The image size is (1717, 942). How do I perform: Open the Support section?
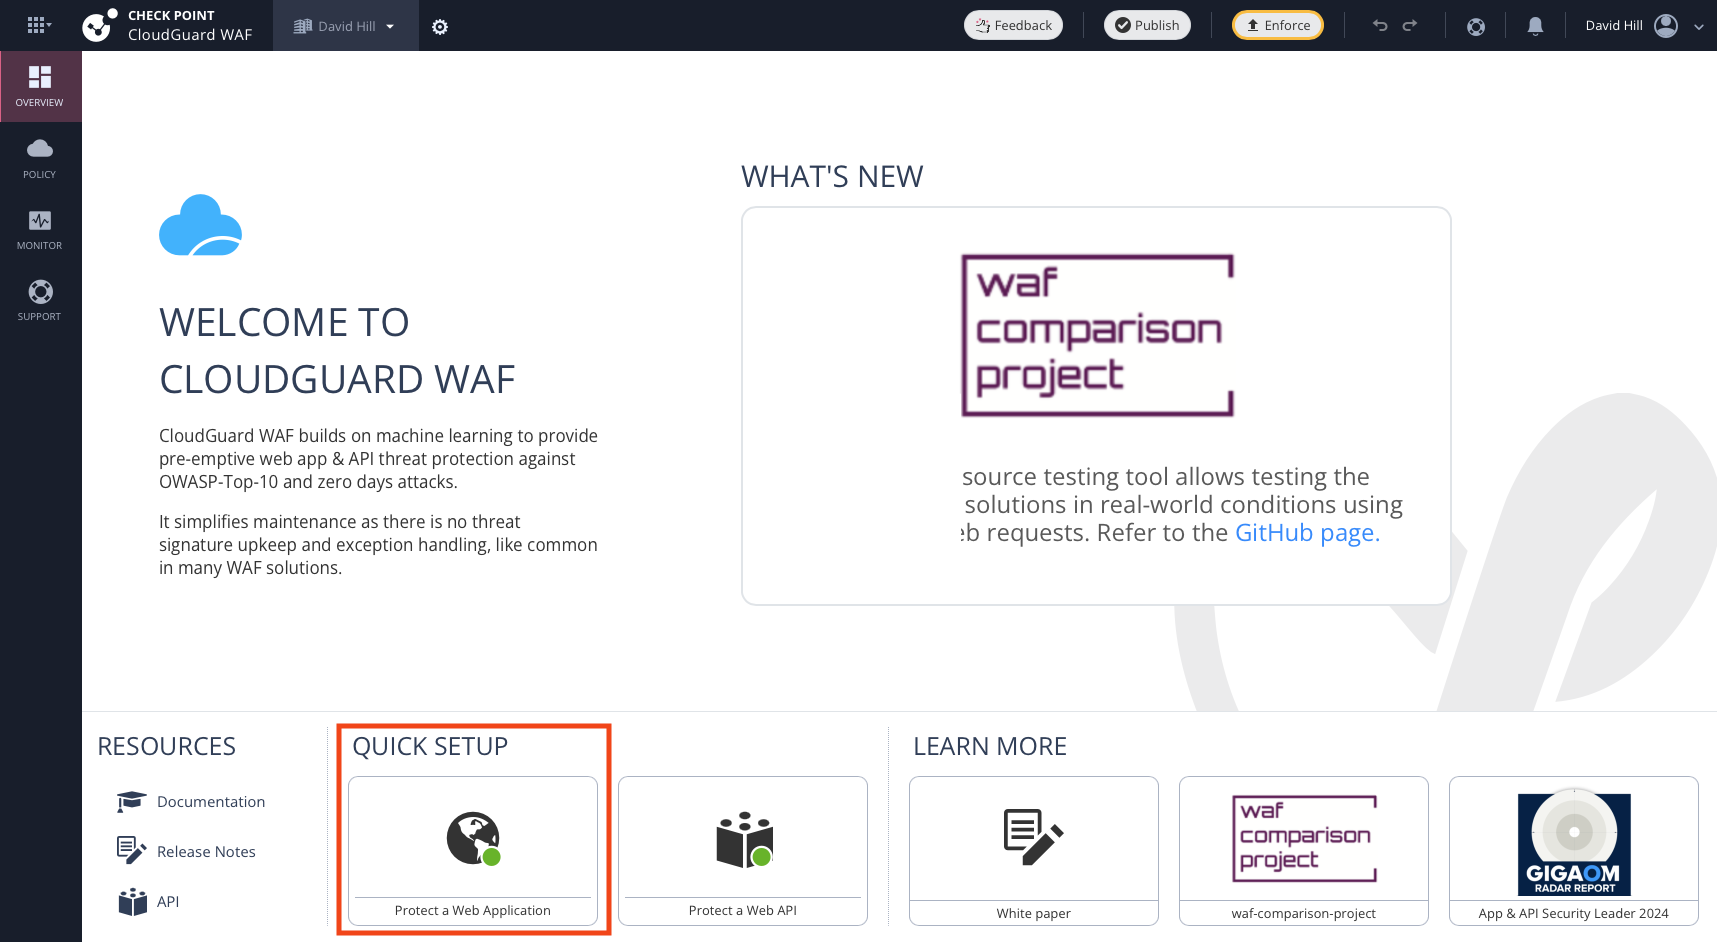[40, 300]
